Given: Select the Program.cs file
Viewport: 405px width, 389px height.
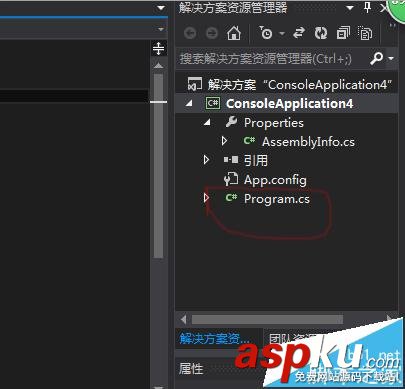Looking at the screenshot, I should [277, 199].
